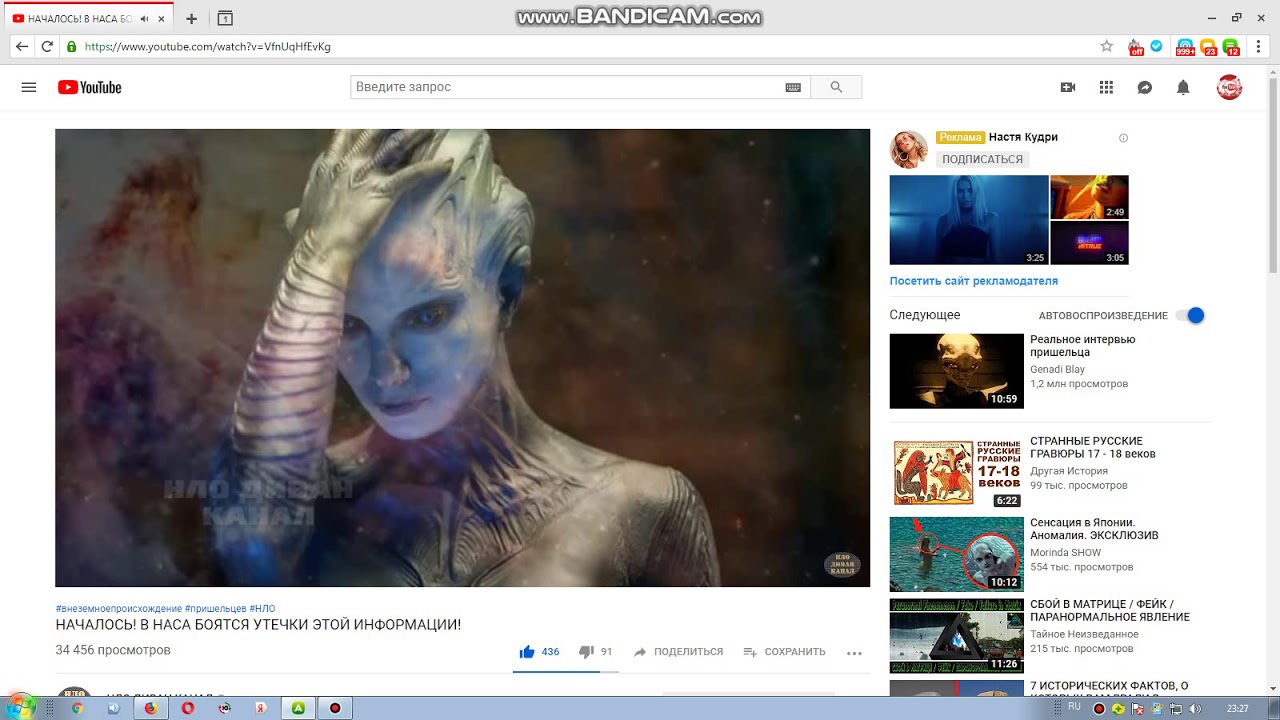Open the #внеземноепроисхождение hashtag

[x=119, y=608]
